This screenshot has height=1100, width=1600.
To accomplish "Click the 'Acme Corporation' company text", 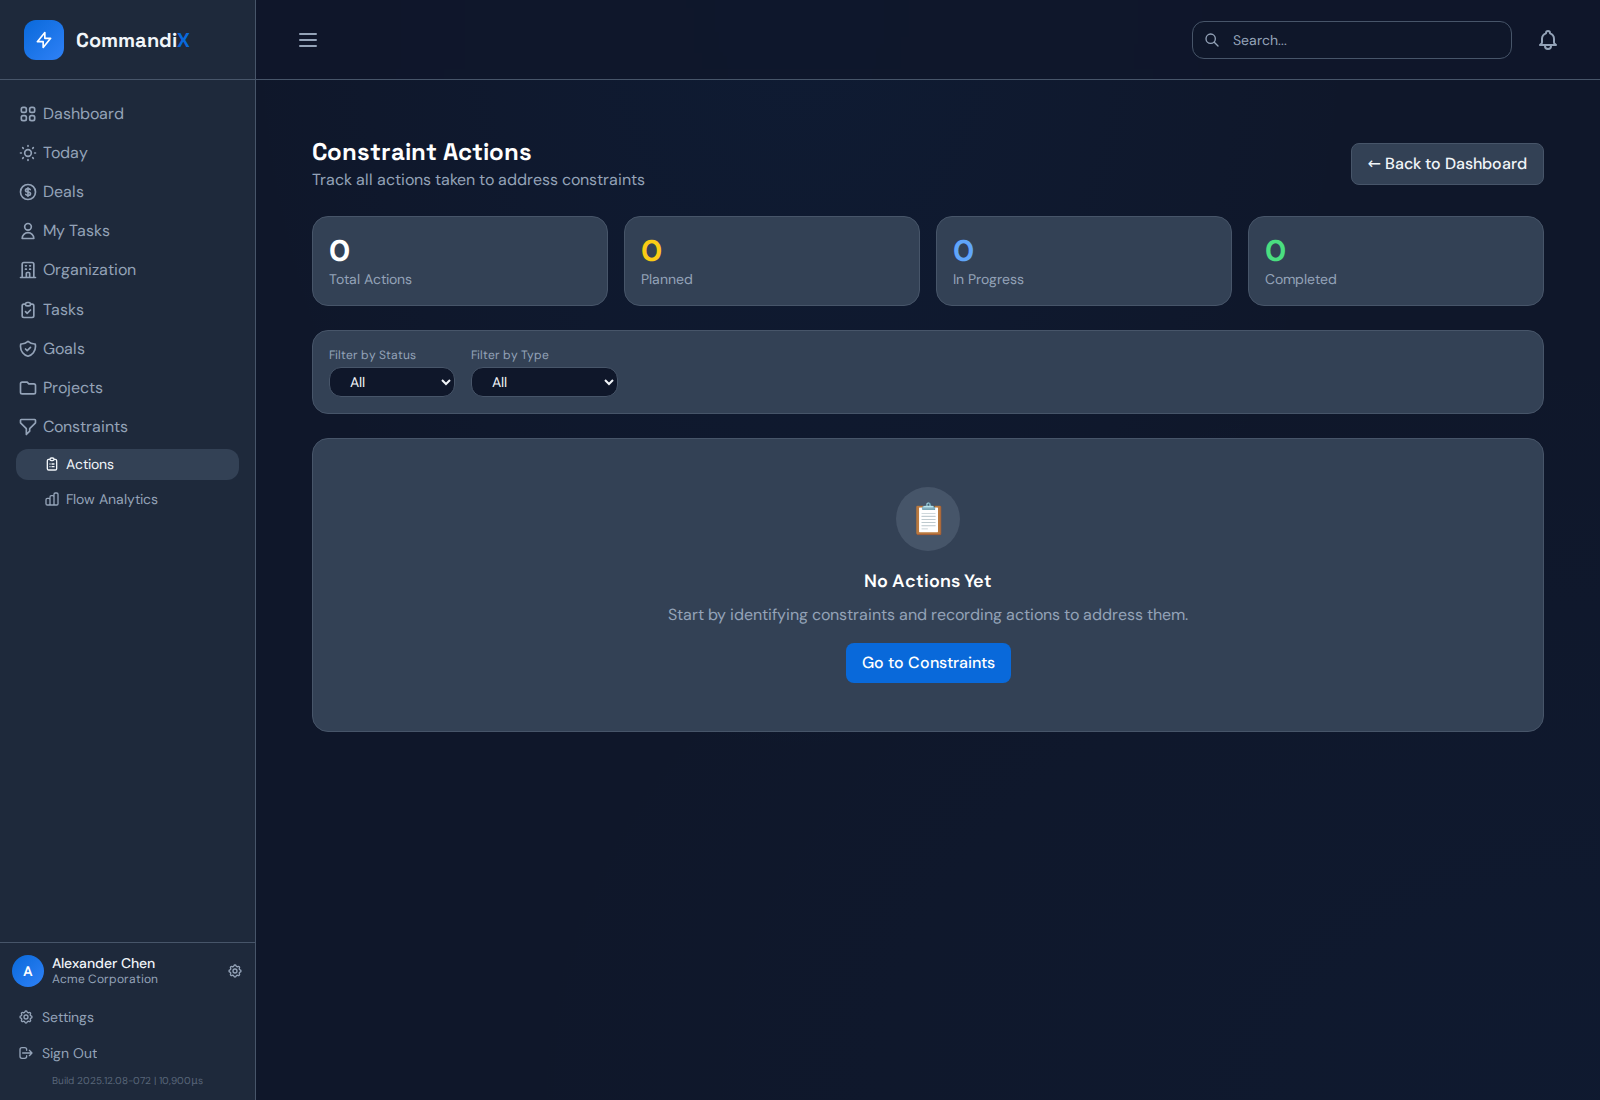I will (x=105, y=979).
